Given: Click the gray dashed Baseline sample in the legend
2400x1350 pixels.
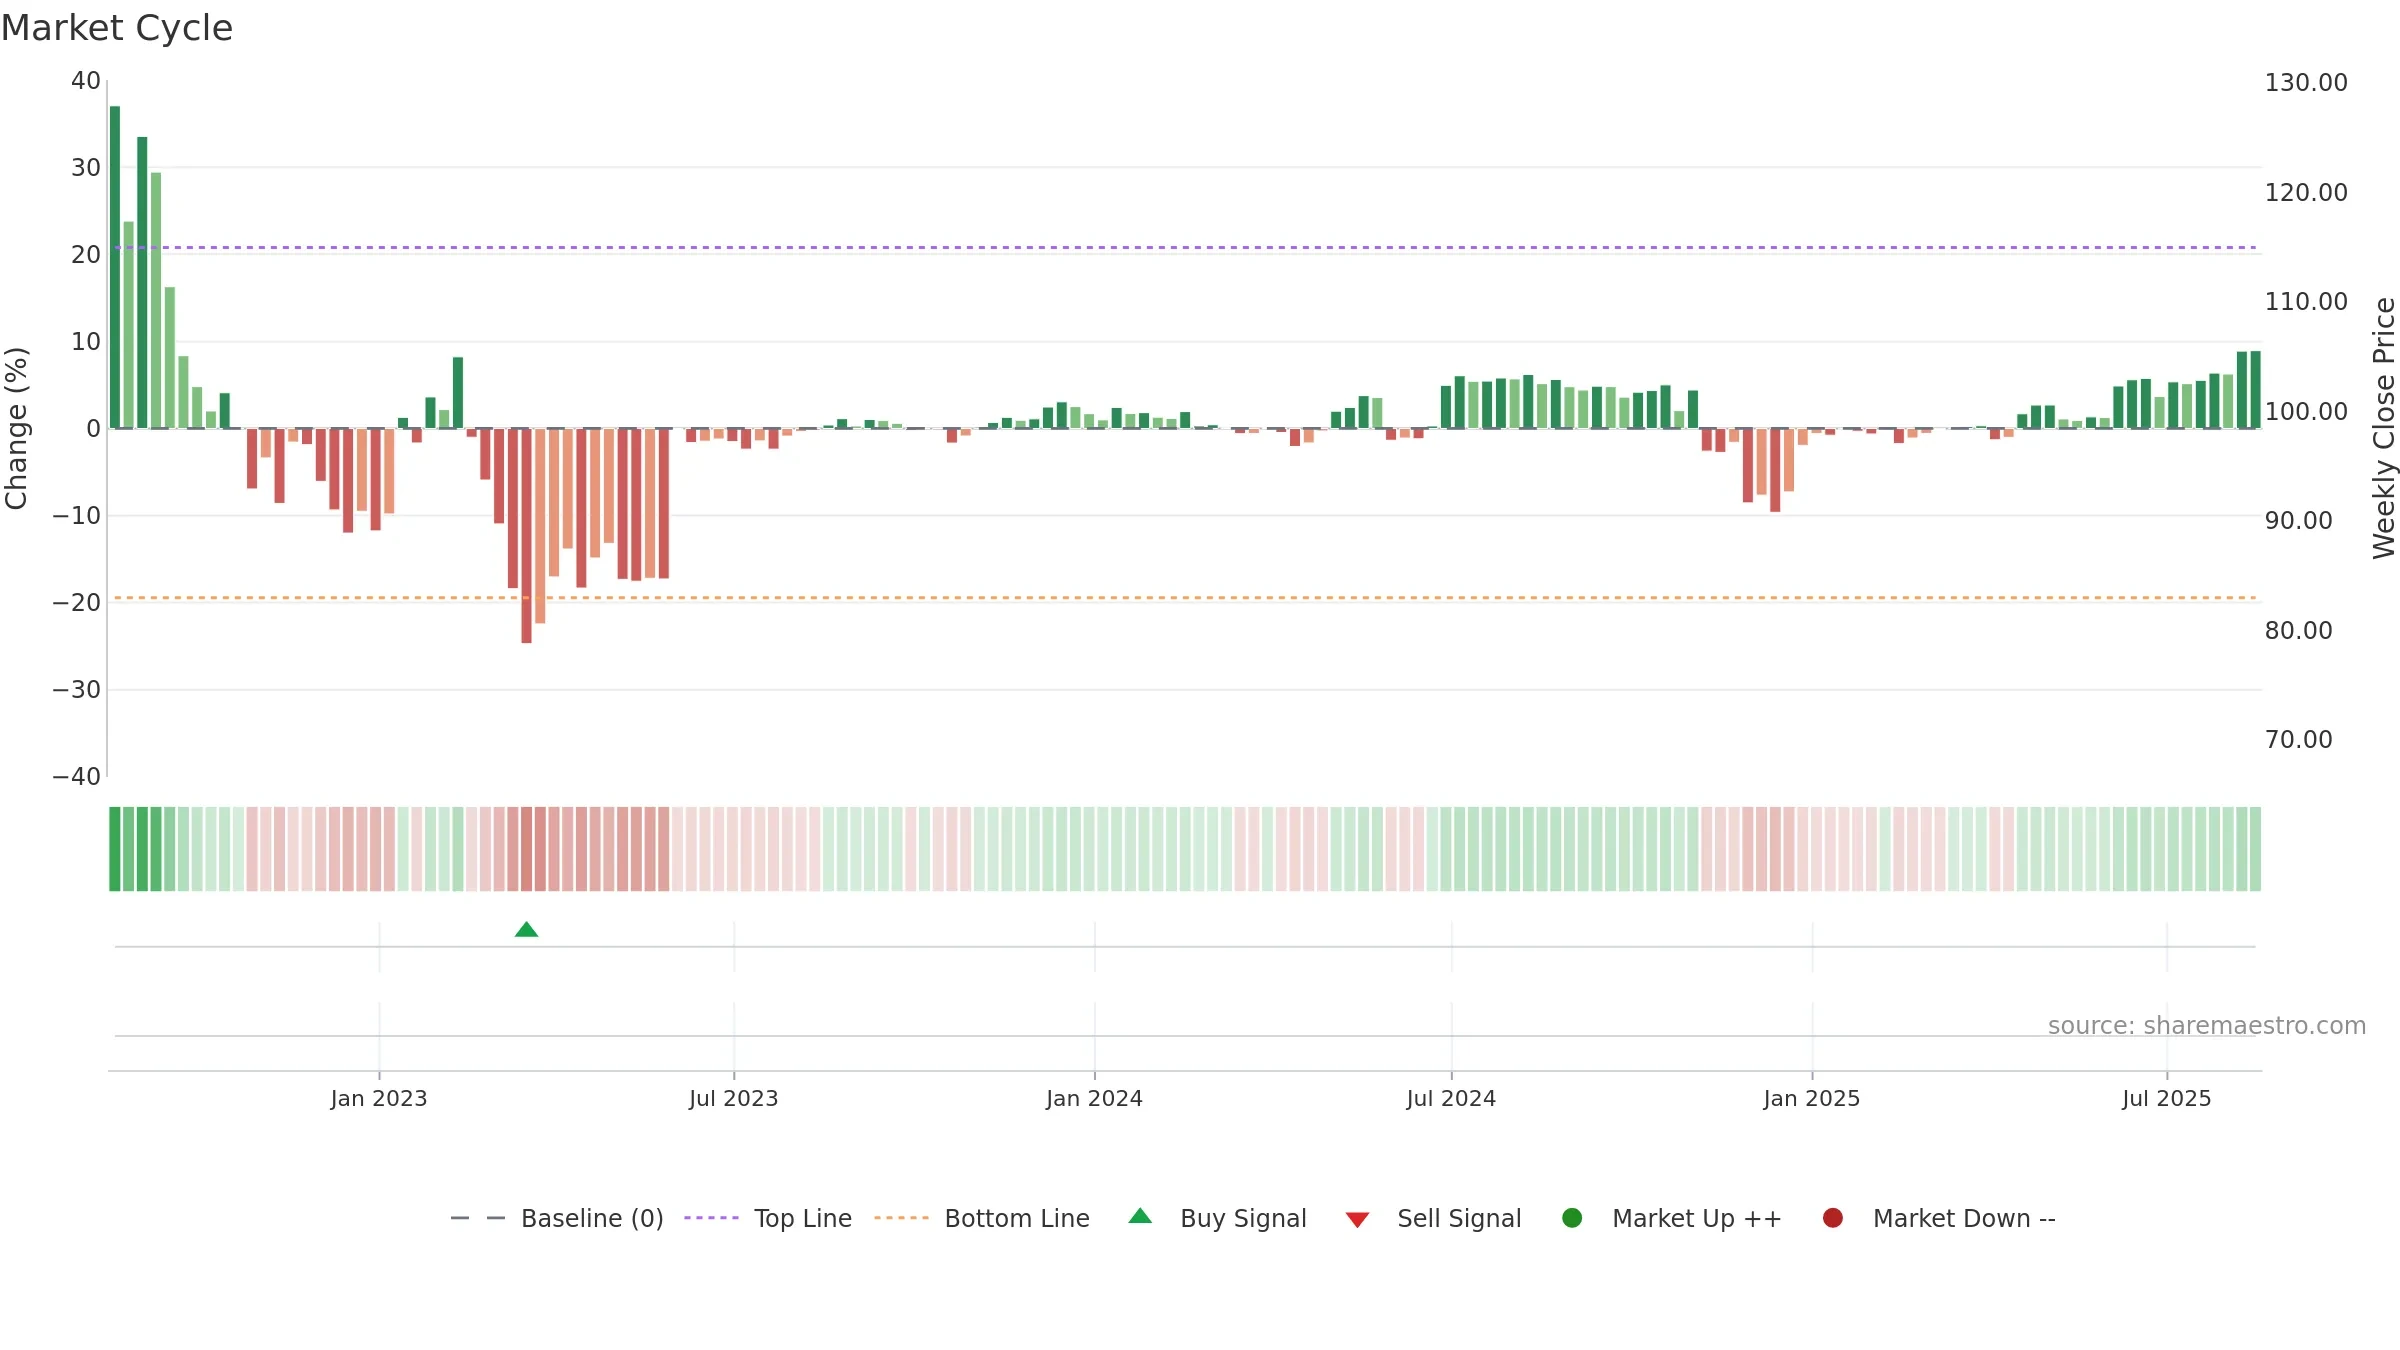Looking at the screenshot, I should [478, 1218].
